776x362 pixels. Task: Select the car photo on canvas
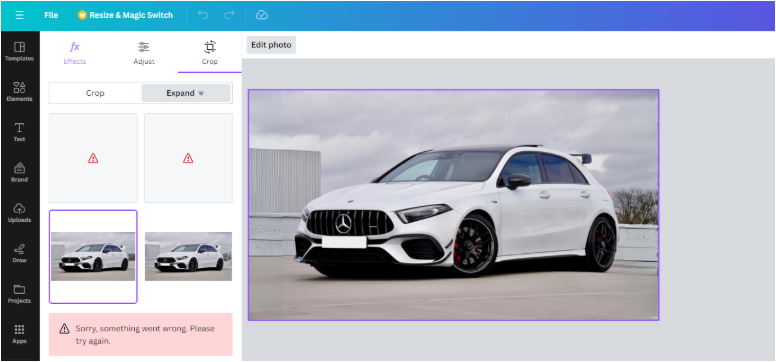point(453,205)
